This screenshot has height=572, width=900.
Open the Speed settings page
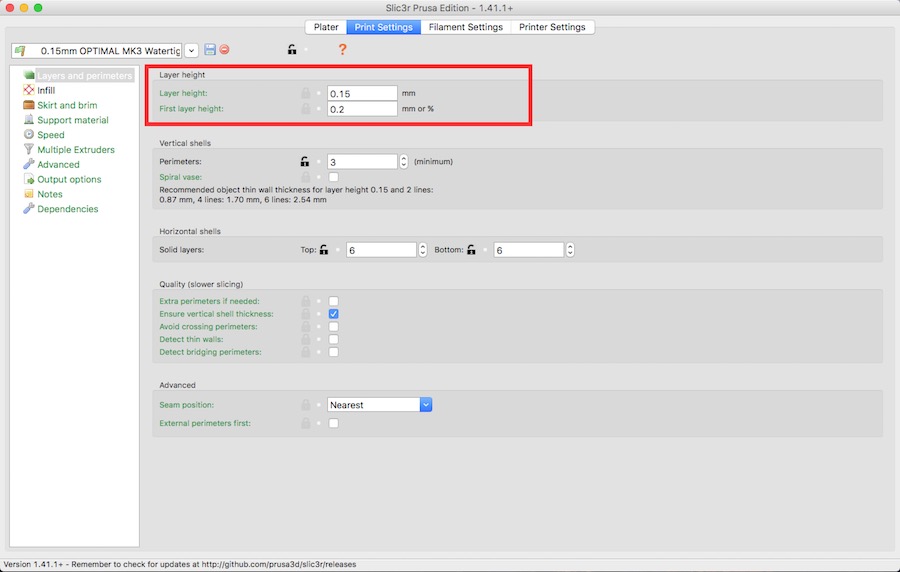pos(51,135)
